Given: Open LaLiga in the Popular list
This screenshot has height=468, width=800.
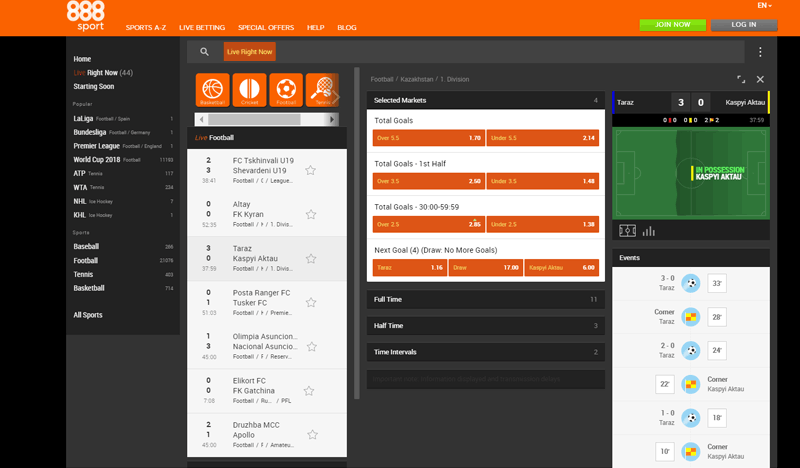Looking at the screenshot, I should pos(84,118).
